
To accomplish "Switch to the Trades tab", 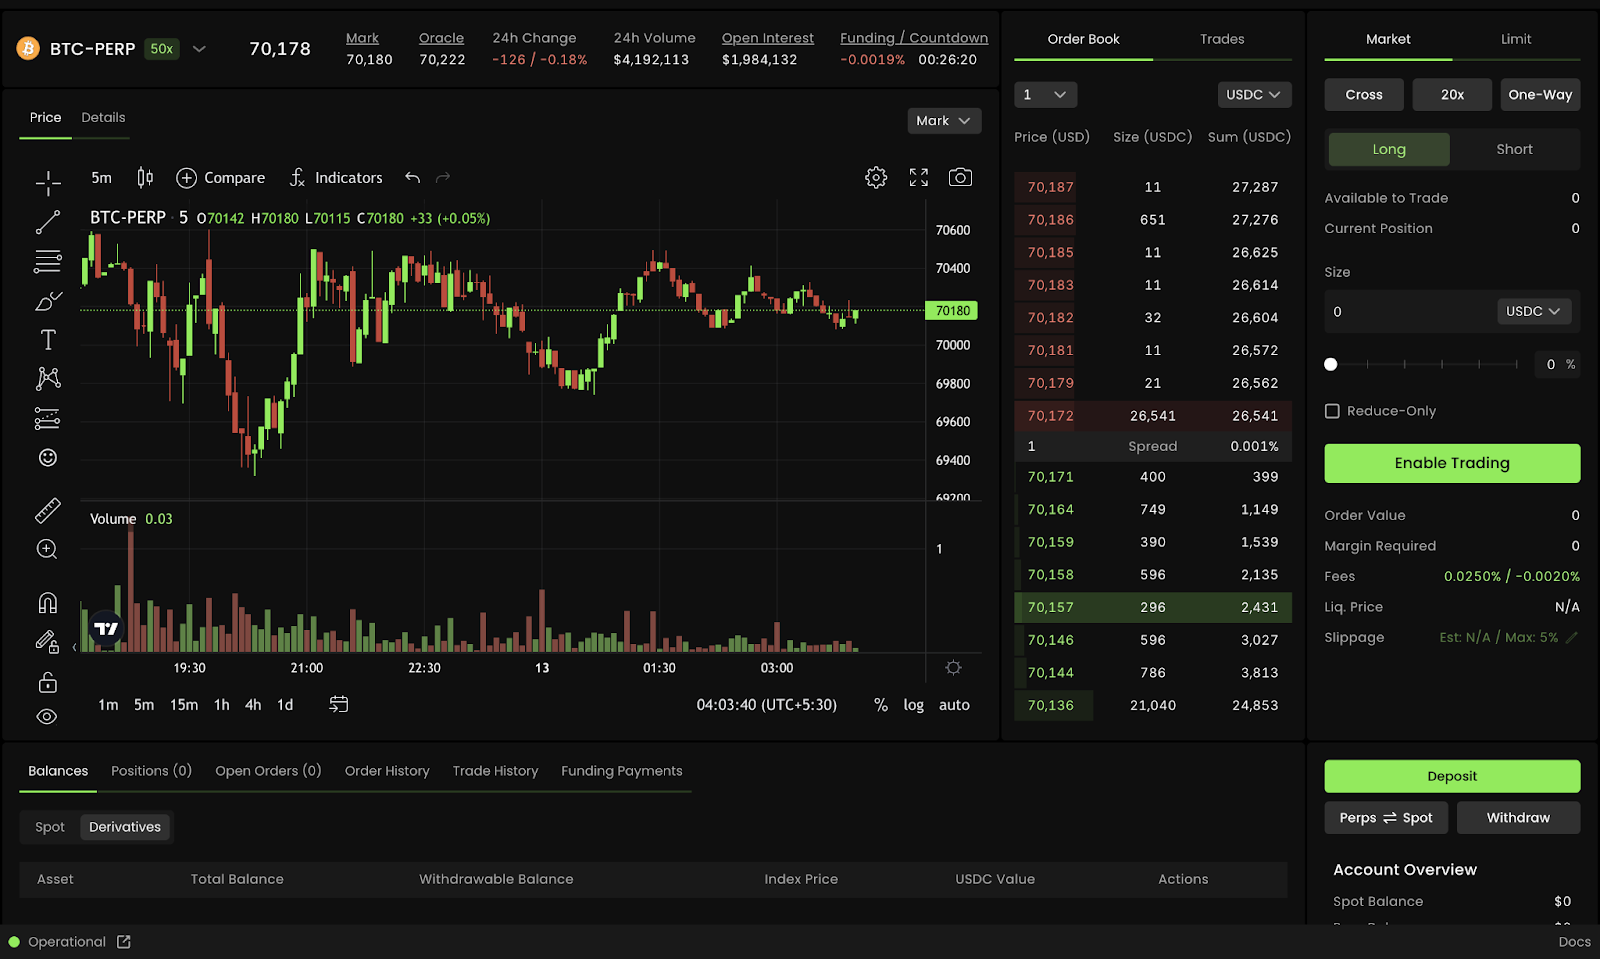I will [1222, 39].
